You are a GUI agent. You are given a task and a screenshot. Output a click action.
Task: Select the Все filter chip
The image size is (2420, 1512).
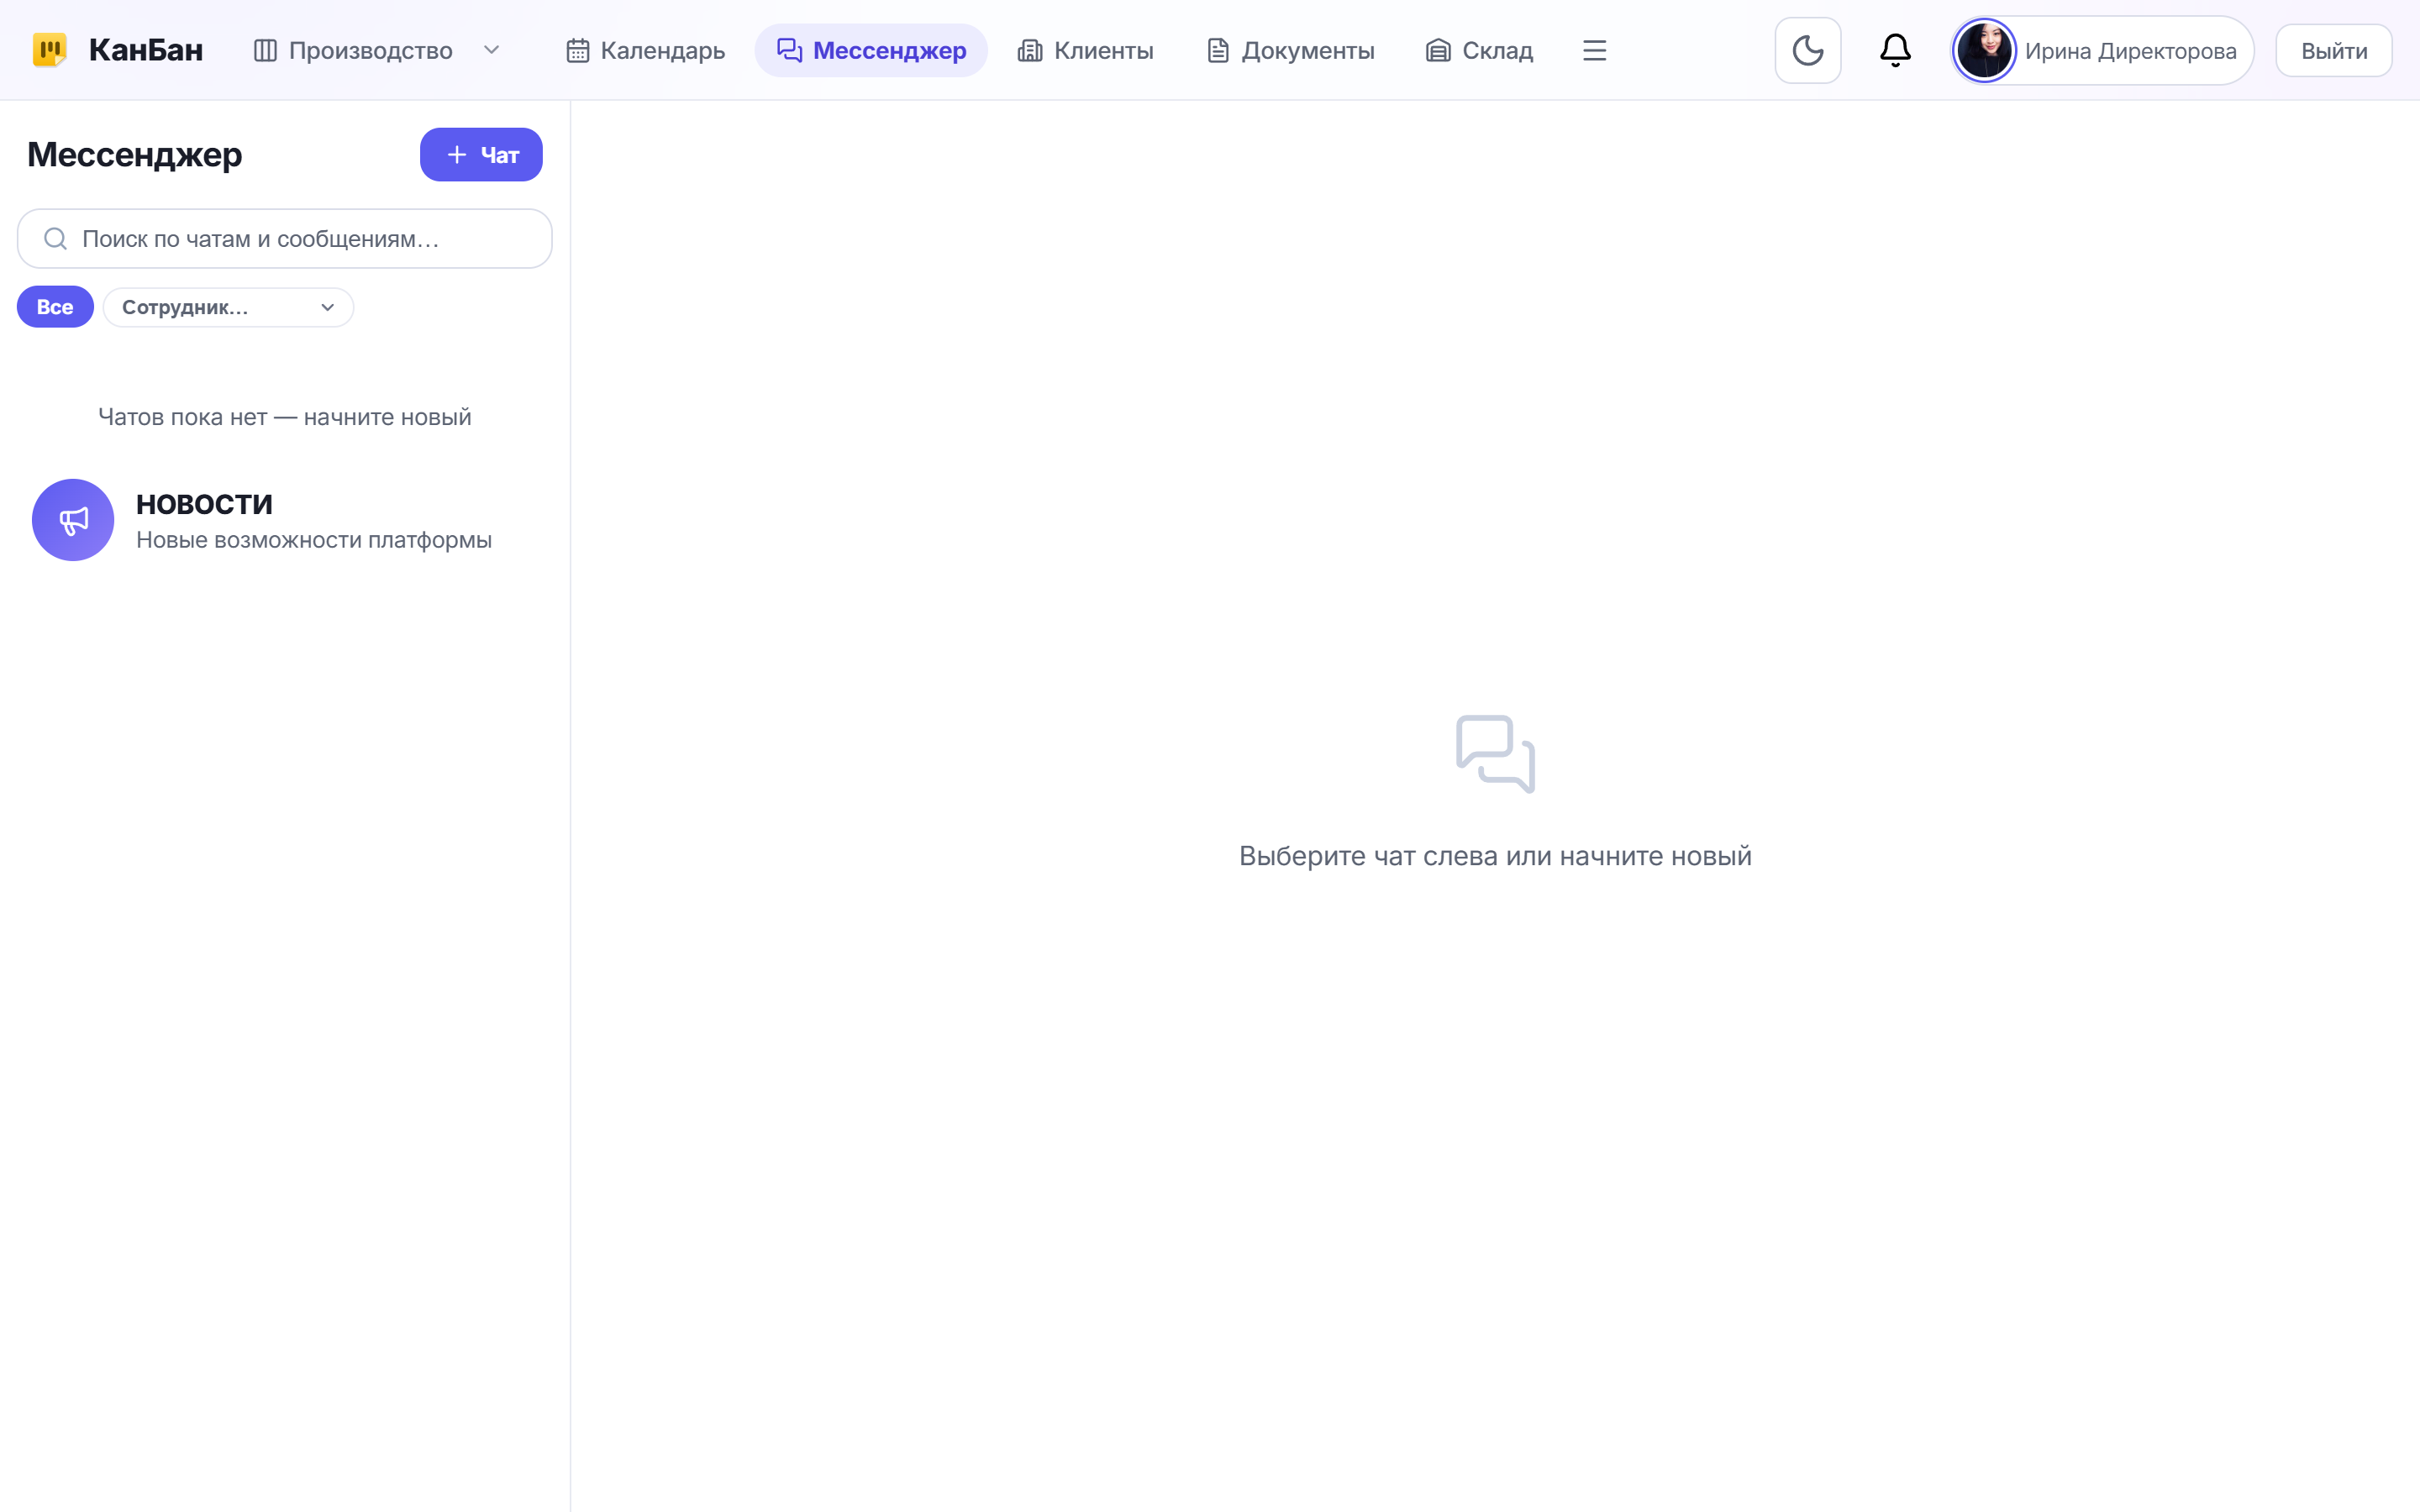55,307
